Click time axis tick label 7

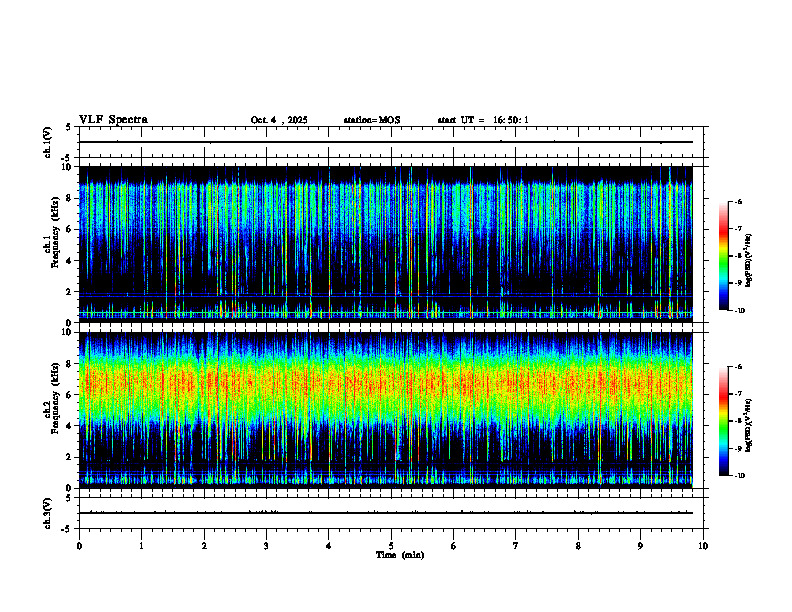[x=516, y=546]
